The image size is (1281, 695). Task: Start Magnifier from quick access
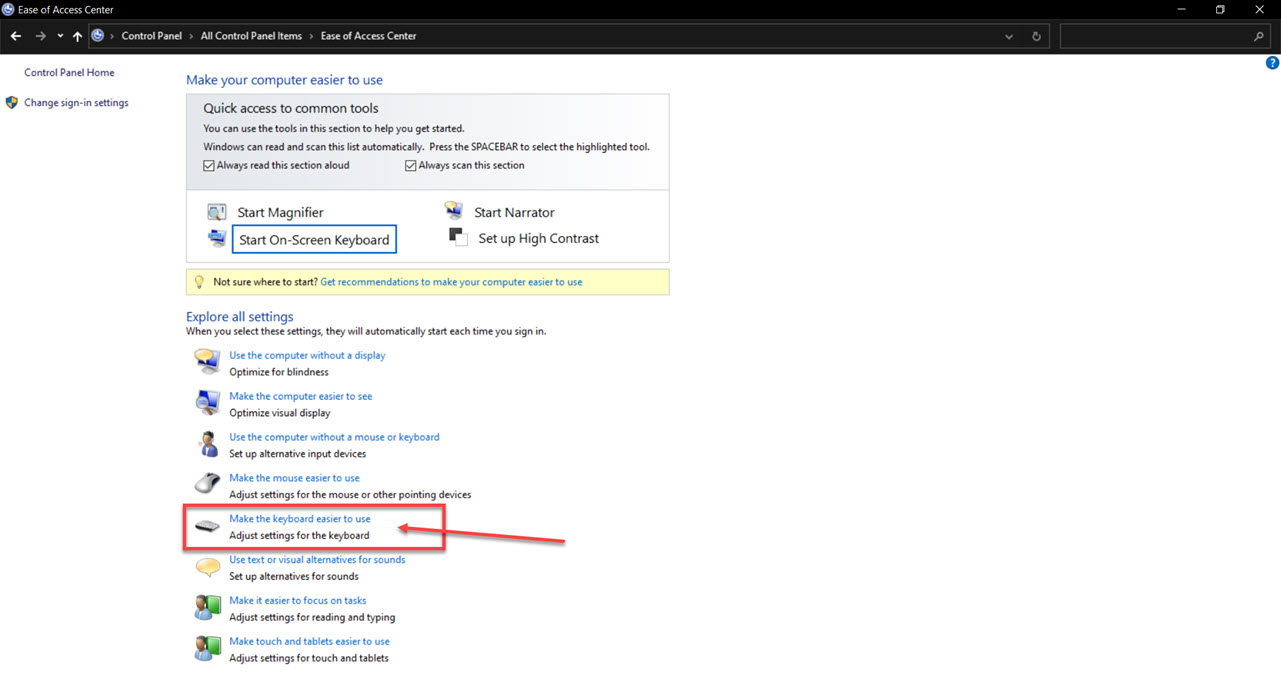click(x=280, y=213)
